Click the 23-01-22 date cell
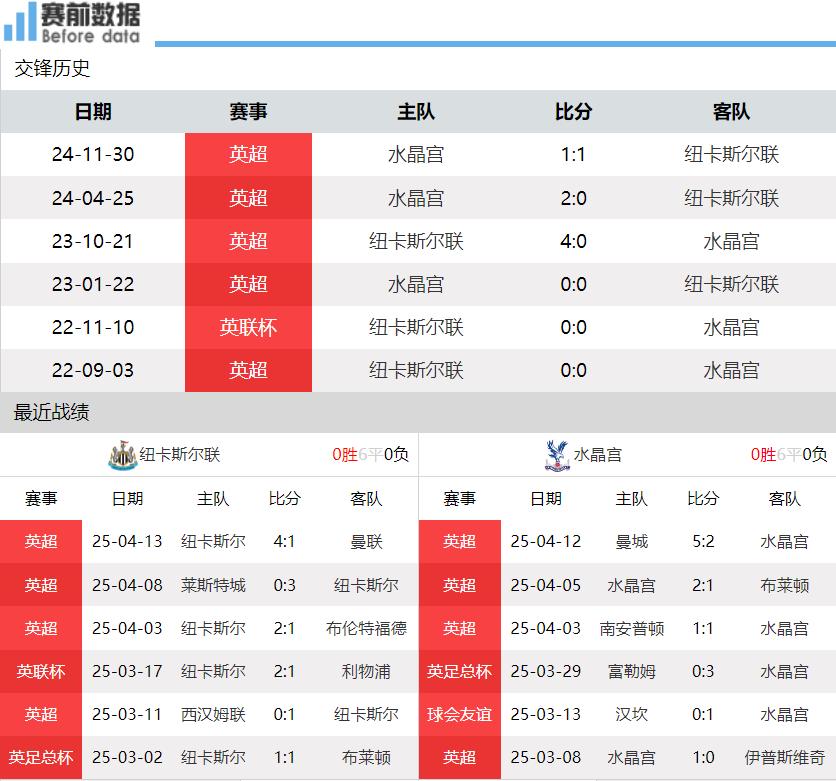Image resolution: width=836 pixels, height=781 pixels. click(x=93, y=284)
